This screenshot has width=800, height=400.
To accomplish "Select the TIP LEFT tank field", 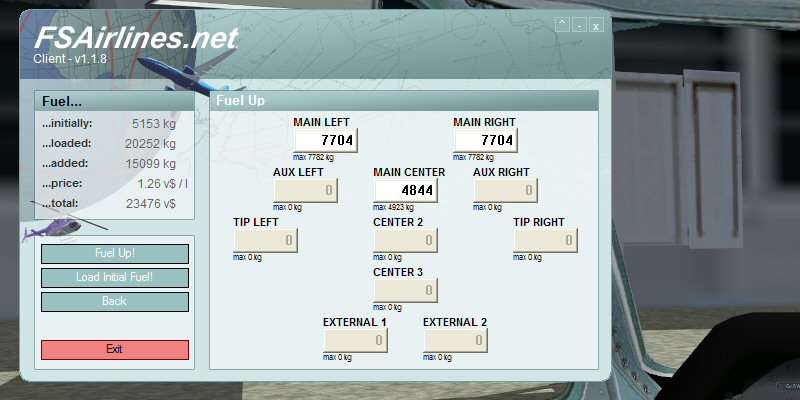I will [266, 240].
